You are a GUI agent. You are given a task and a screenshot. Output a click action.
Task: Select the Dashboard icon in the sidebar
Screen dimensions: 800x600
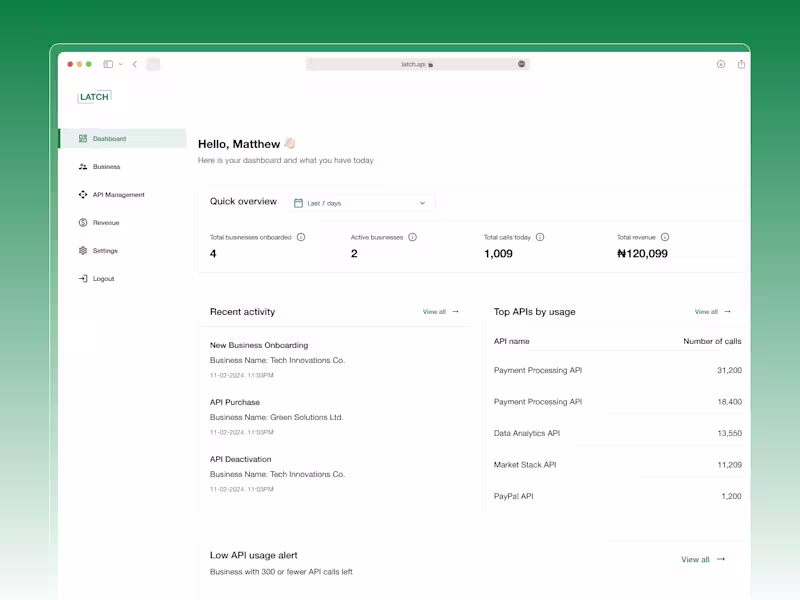point(83,139)
